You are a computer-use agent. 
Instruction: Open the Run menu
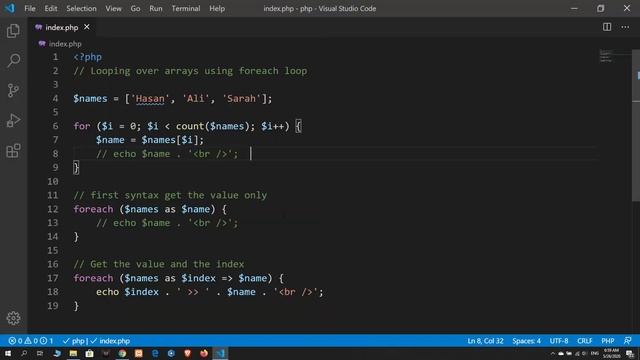(x=156, y=8)
